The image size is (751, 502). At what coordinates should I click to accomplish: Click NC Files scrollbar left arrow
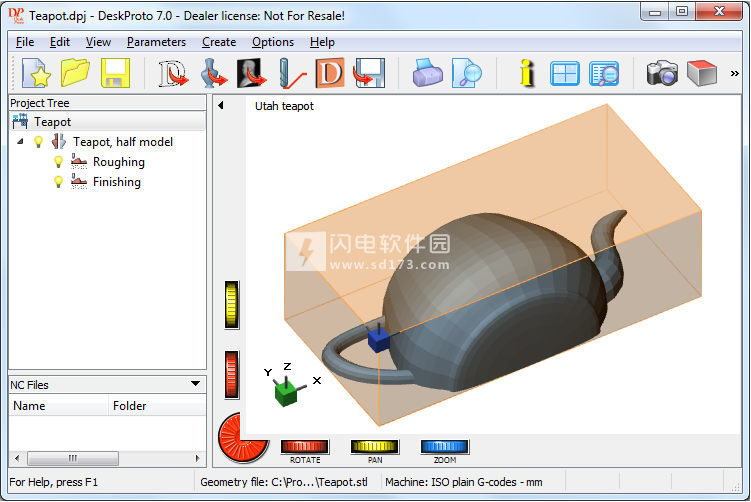point(17,458)
